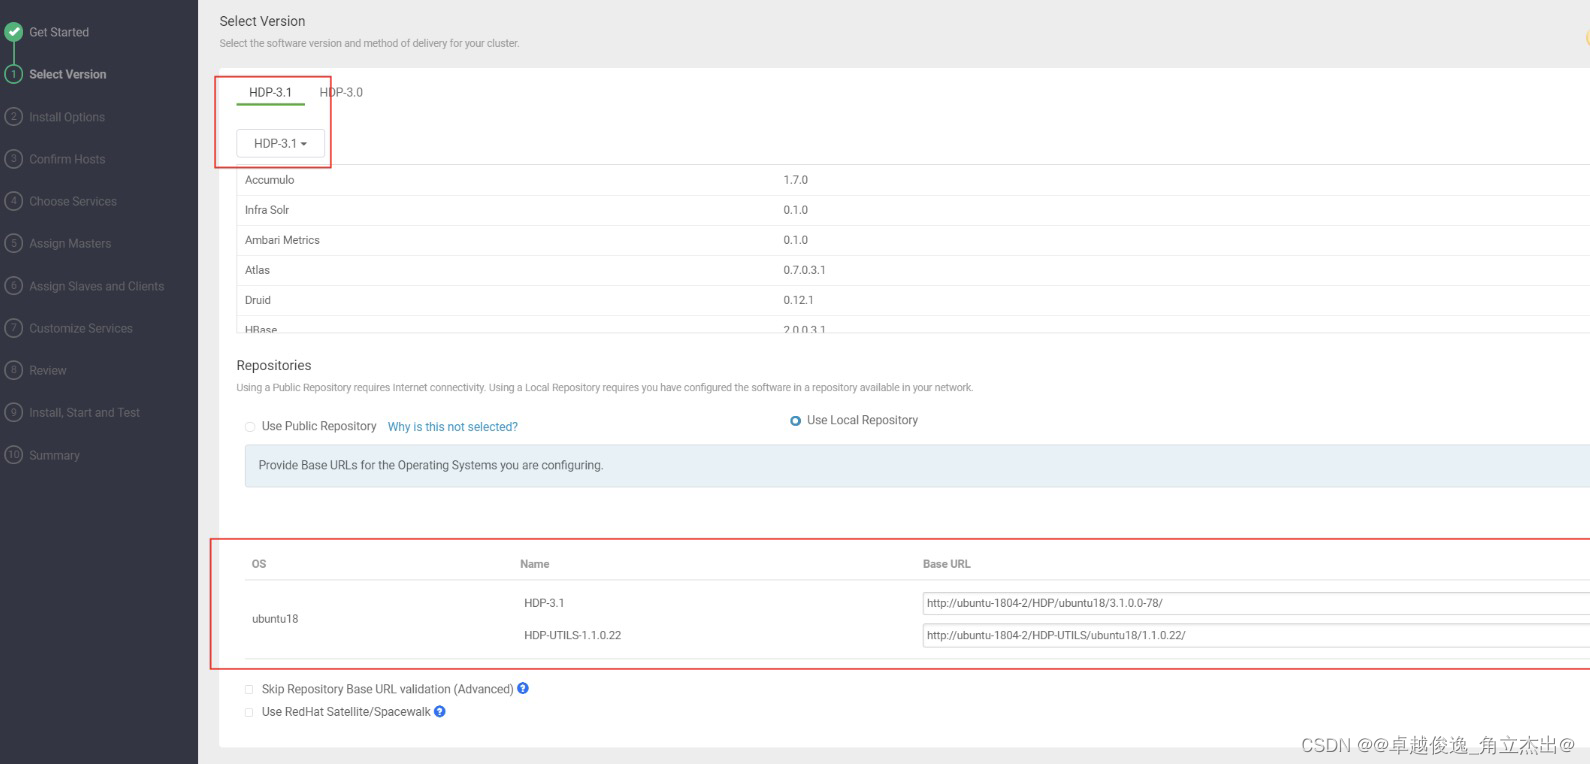Click the Druid service row
The image size is (1590, 764).
(913, 300)
